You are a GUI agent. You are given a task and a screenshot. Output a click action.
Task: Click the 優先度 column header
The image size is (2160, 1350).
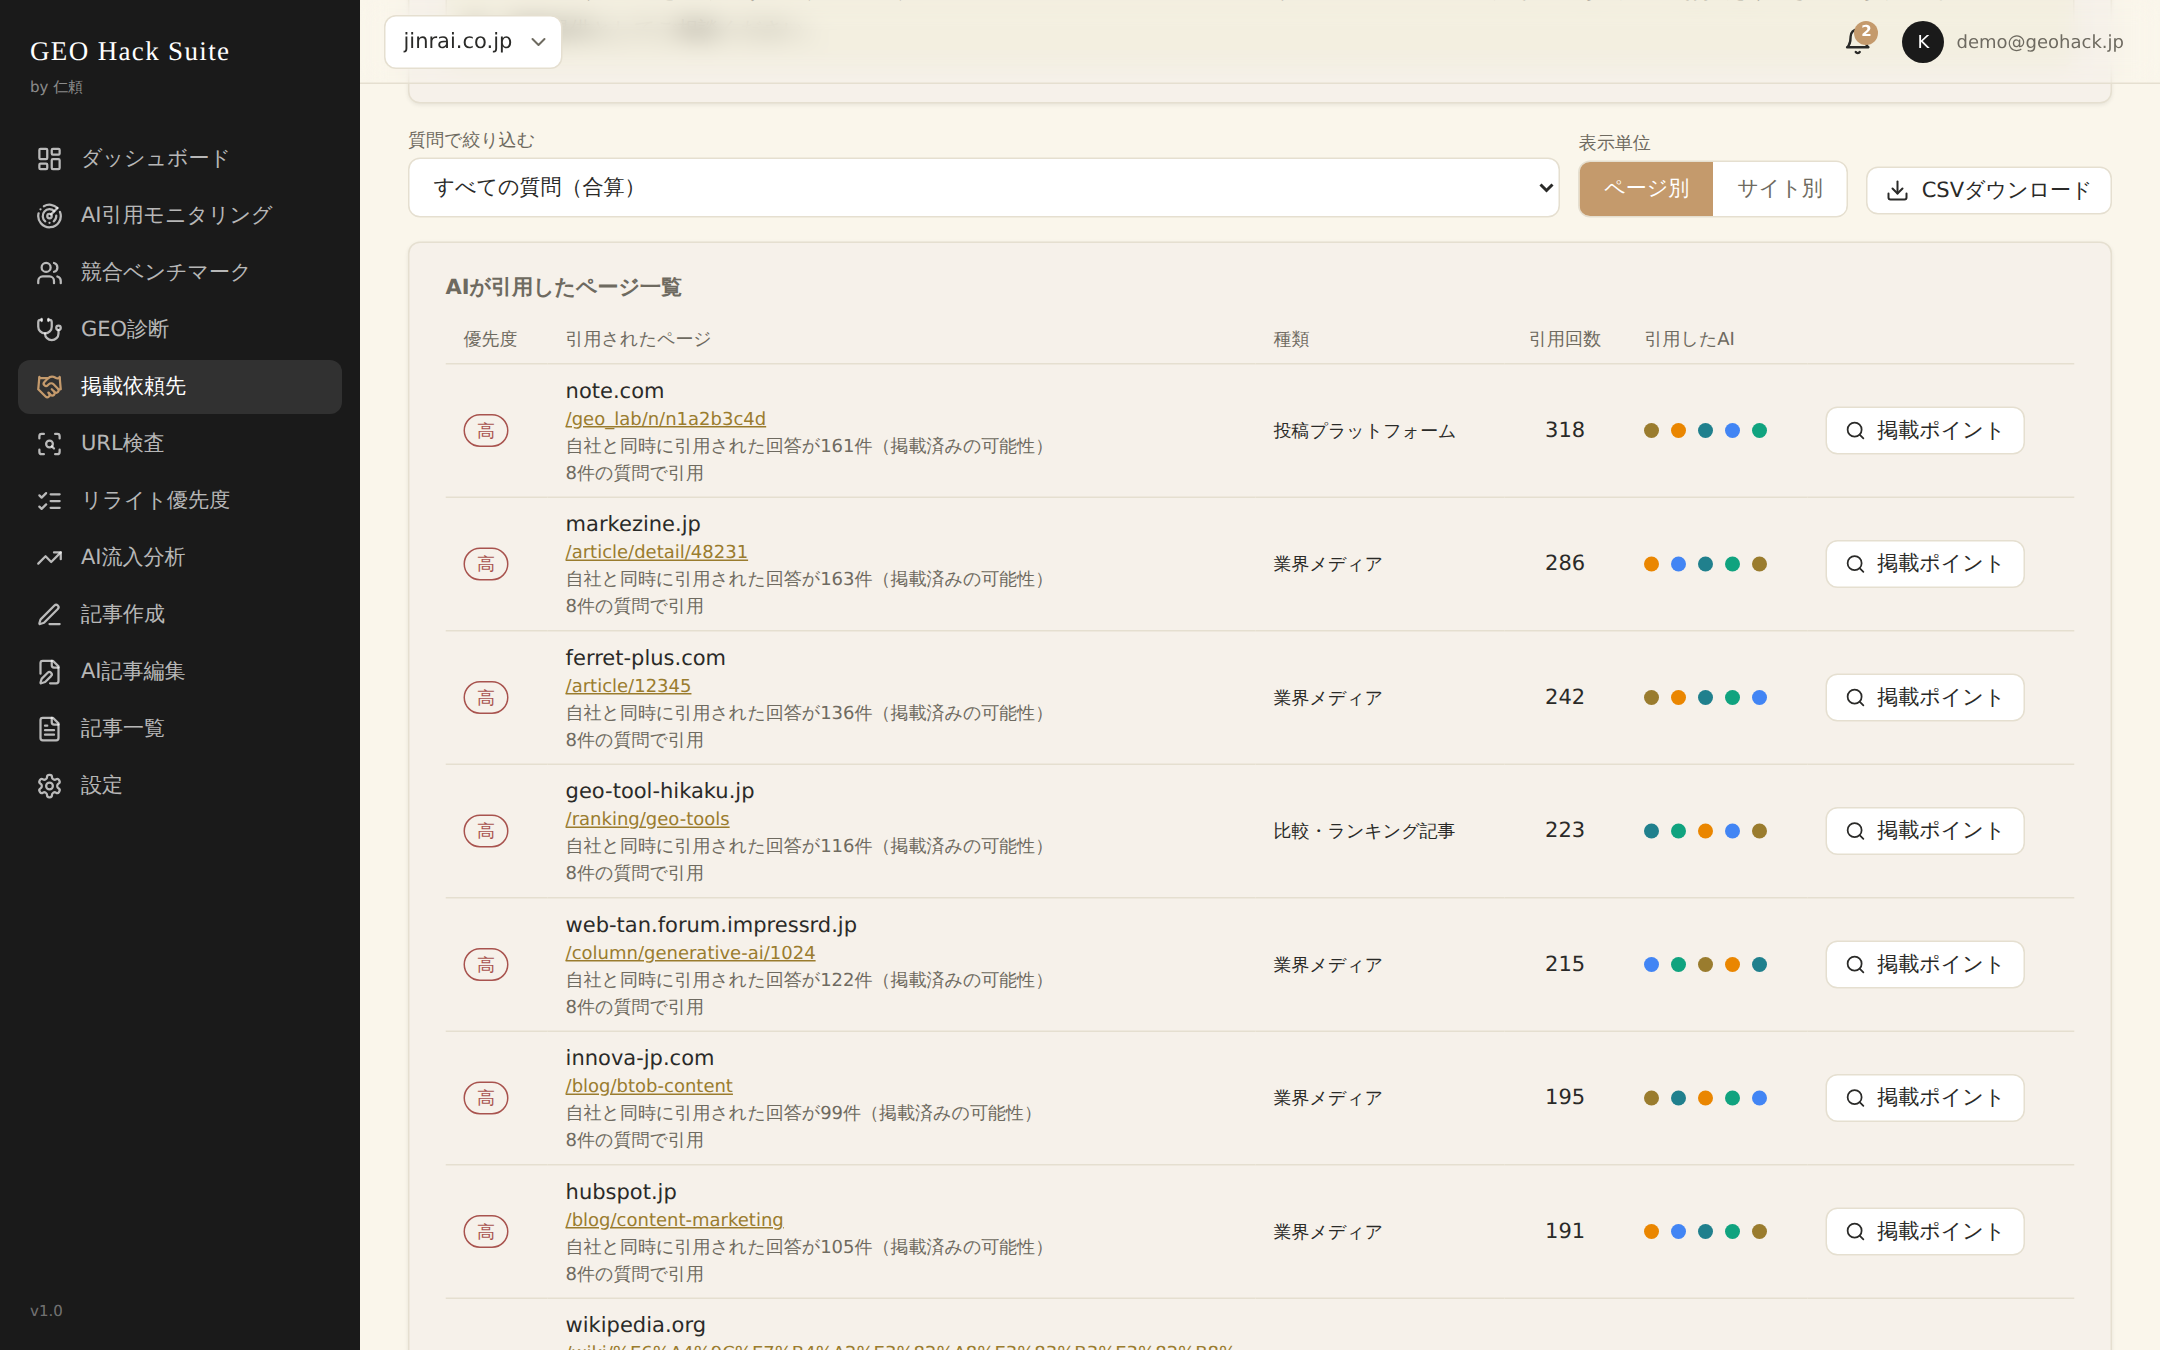tap(490, 339)
